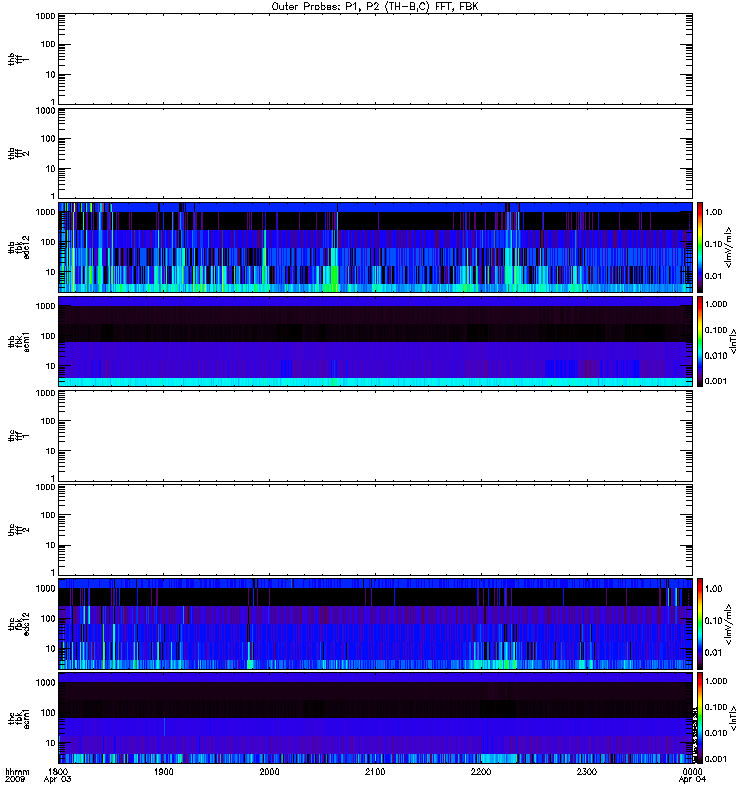Select the "thb fff 1" panel axis label
The width and height of the screenshot is (750, 800).
point(19,59)
